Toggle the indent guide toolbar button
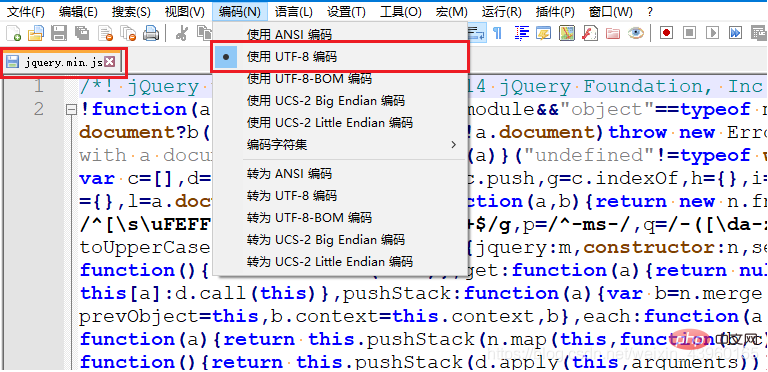Viewport: 768px width, 372px height. pyautogui.click(x=522, y=33)
